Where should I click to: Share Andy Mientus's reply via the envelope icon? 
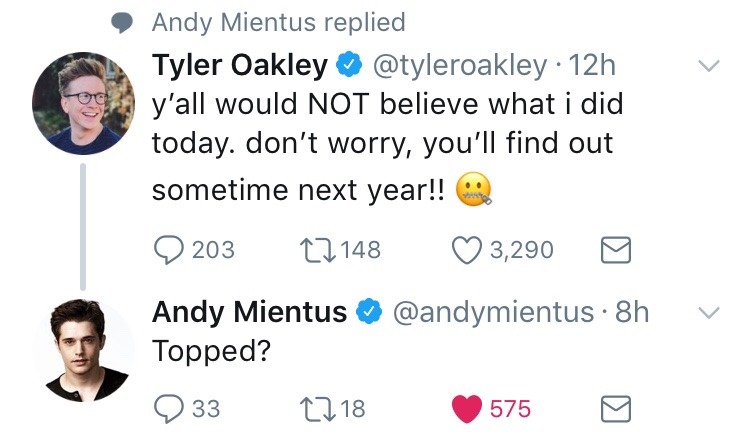(x=616, y=409)
